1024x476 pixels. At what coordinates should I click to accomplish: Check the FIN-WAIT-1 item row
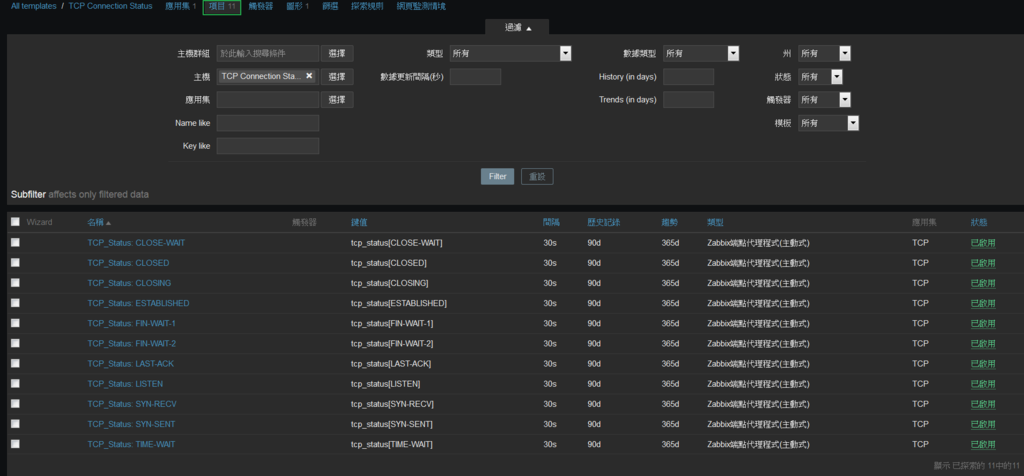[x=15, y=323]
